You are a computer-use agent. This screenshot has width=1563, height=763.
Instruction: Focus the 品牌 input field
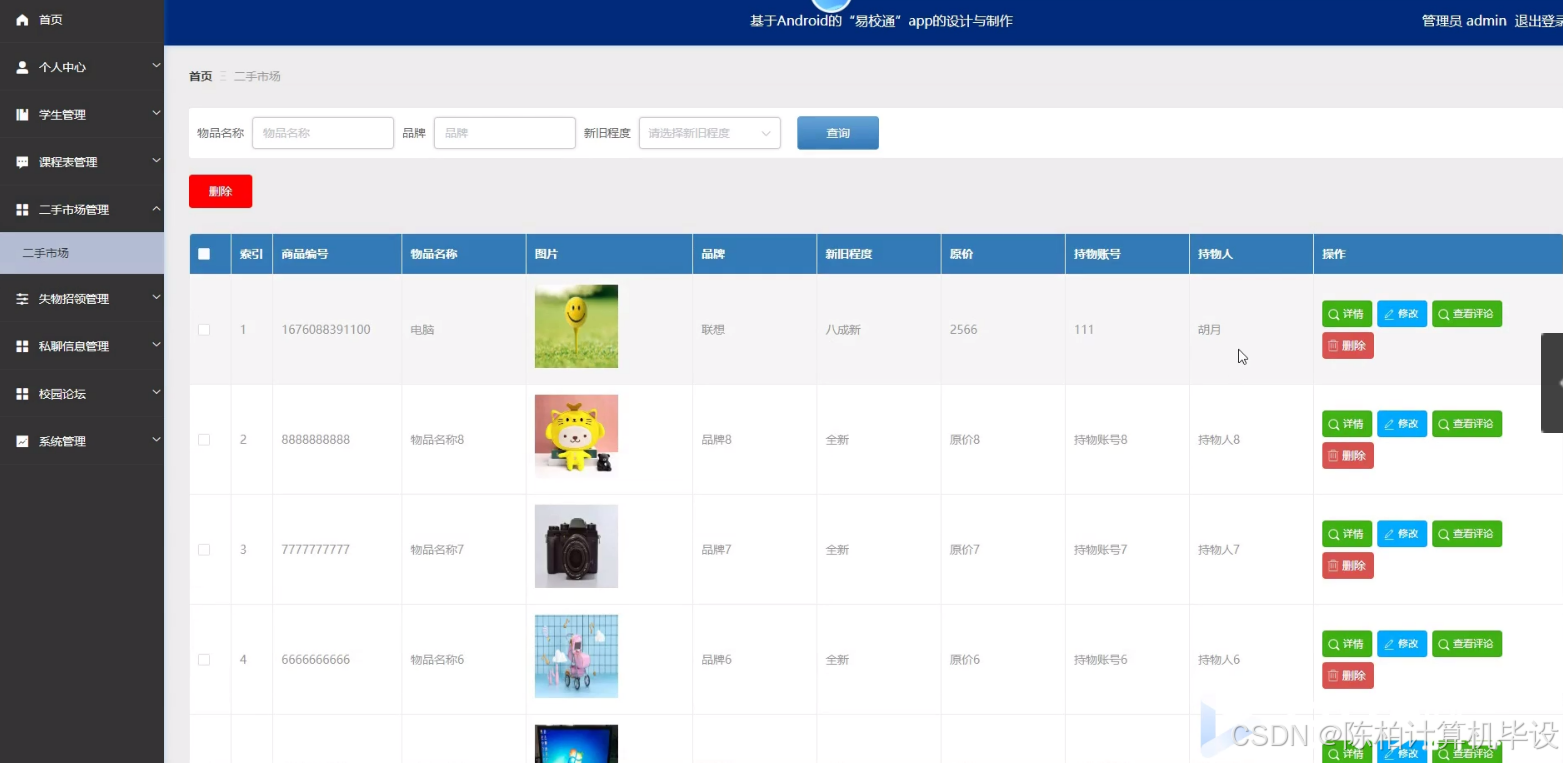[504, 133]
